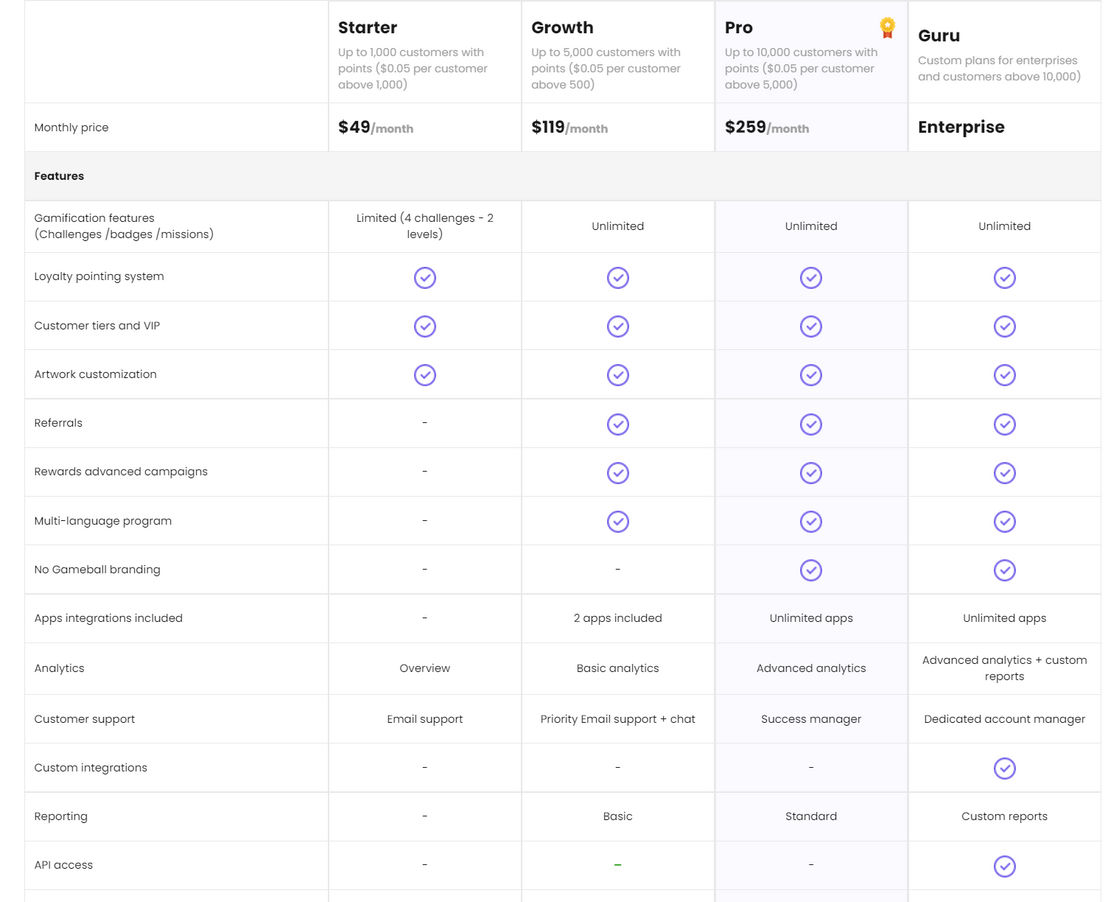Click the "Apps integrations included" row label
Screen dimensions: 1108x902
[108, 618]
